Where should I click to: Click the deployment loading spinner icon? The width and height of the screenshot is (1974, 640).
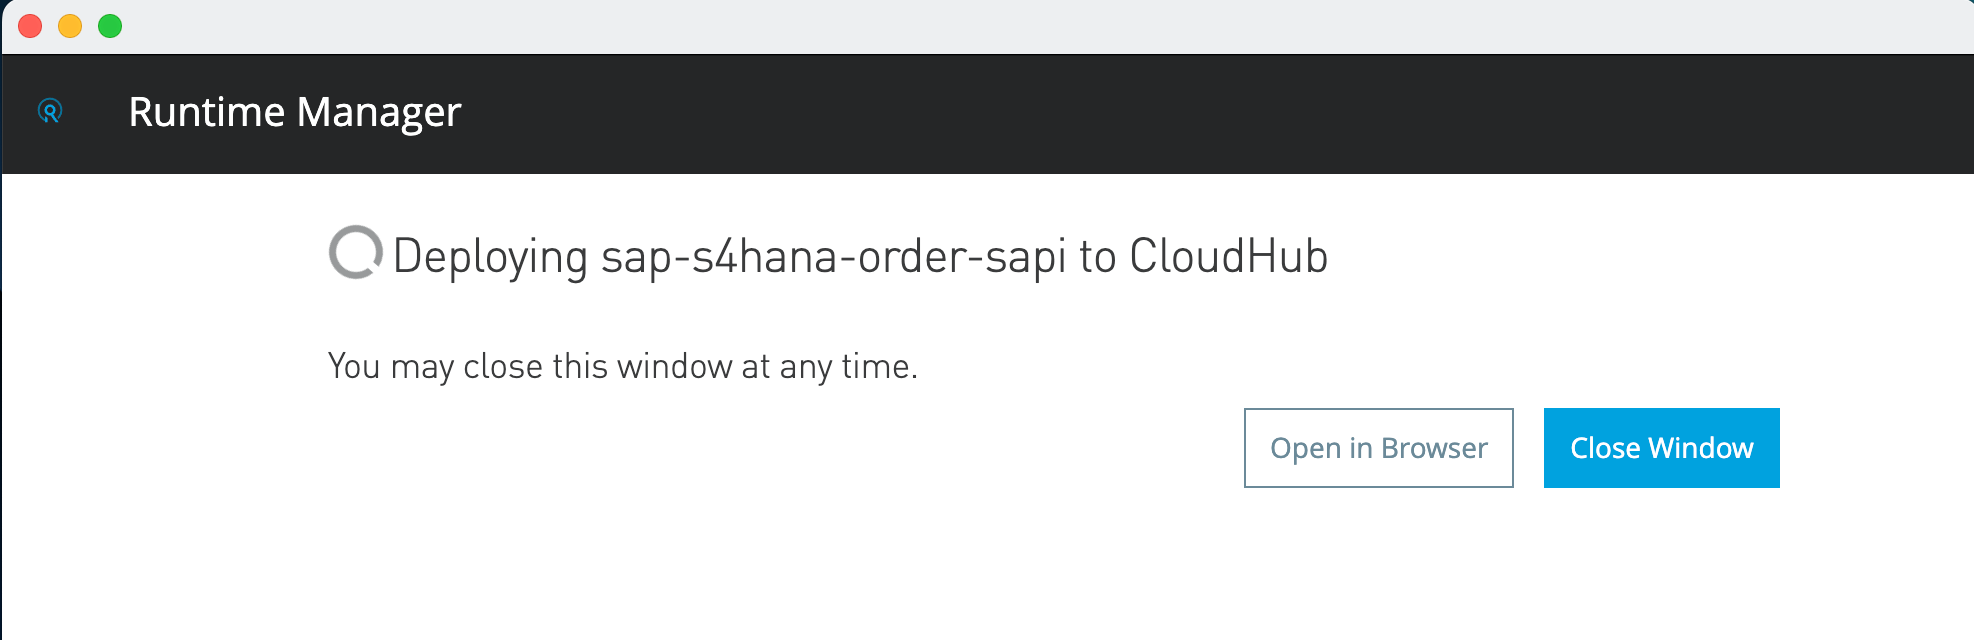pos(355,253)
